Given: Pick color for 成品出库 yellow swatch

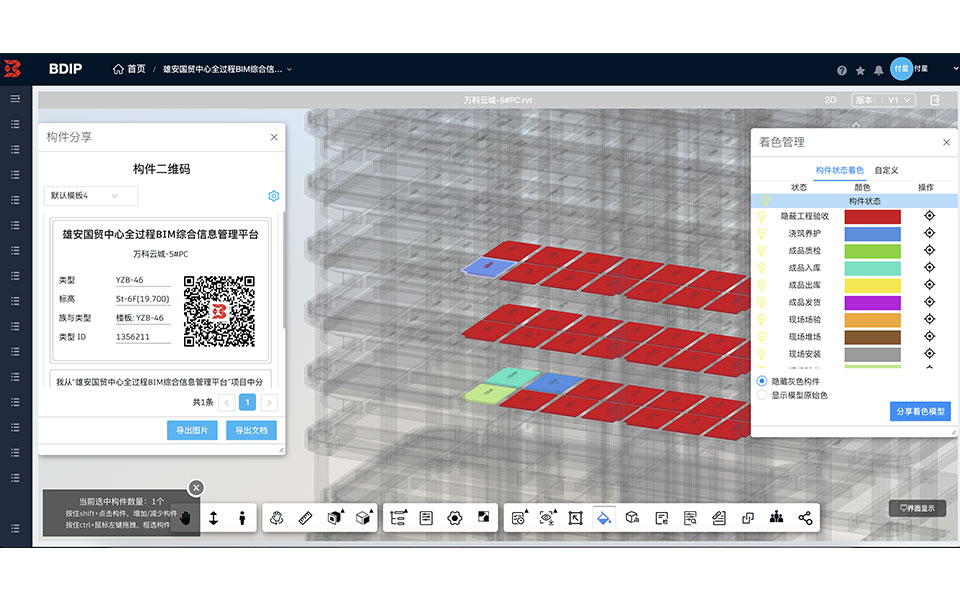Looking at the screenshot, I should click(872, 285).
